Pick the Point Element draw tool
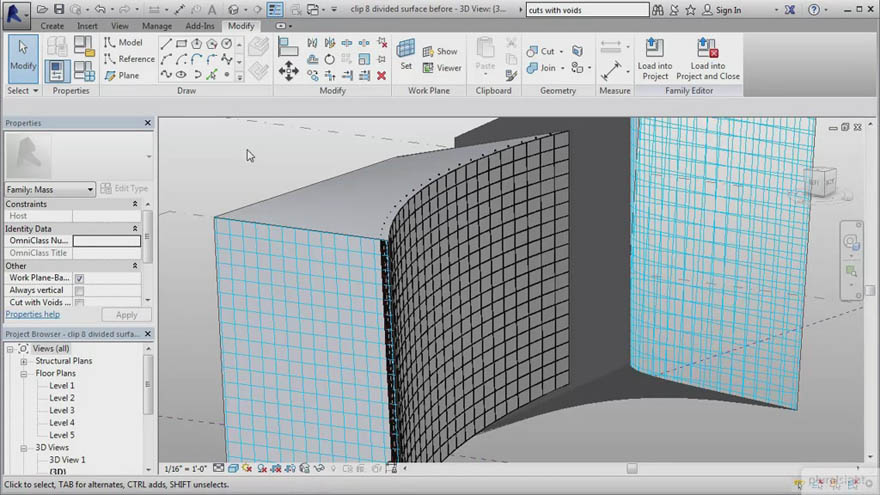 227,74
